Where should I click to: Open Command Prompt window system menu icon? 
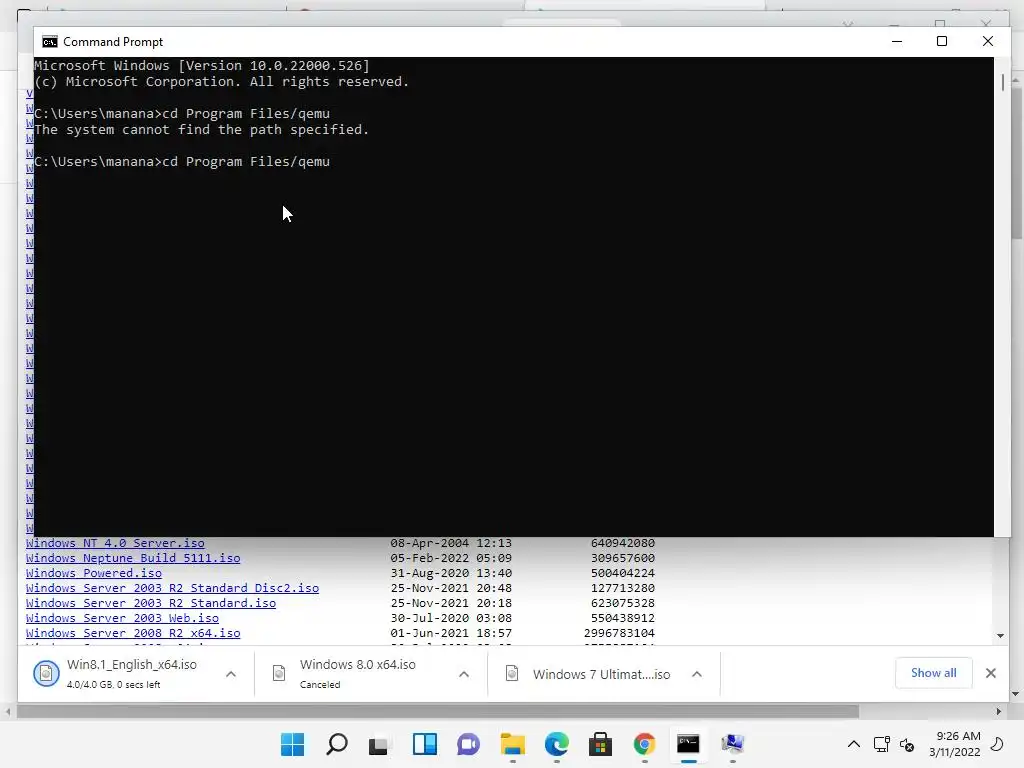50,42
